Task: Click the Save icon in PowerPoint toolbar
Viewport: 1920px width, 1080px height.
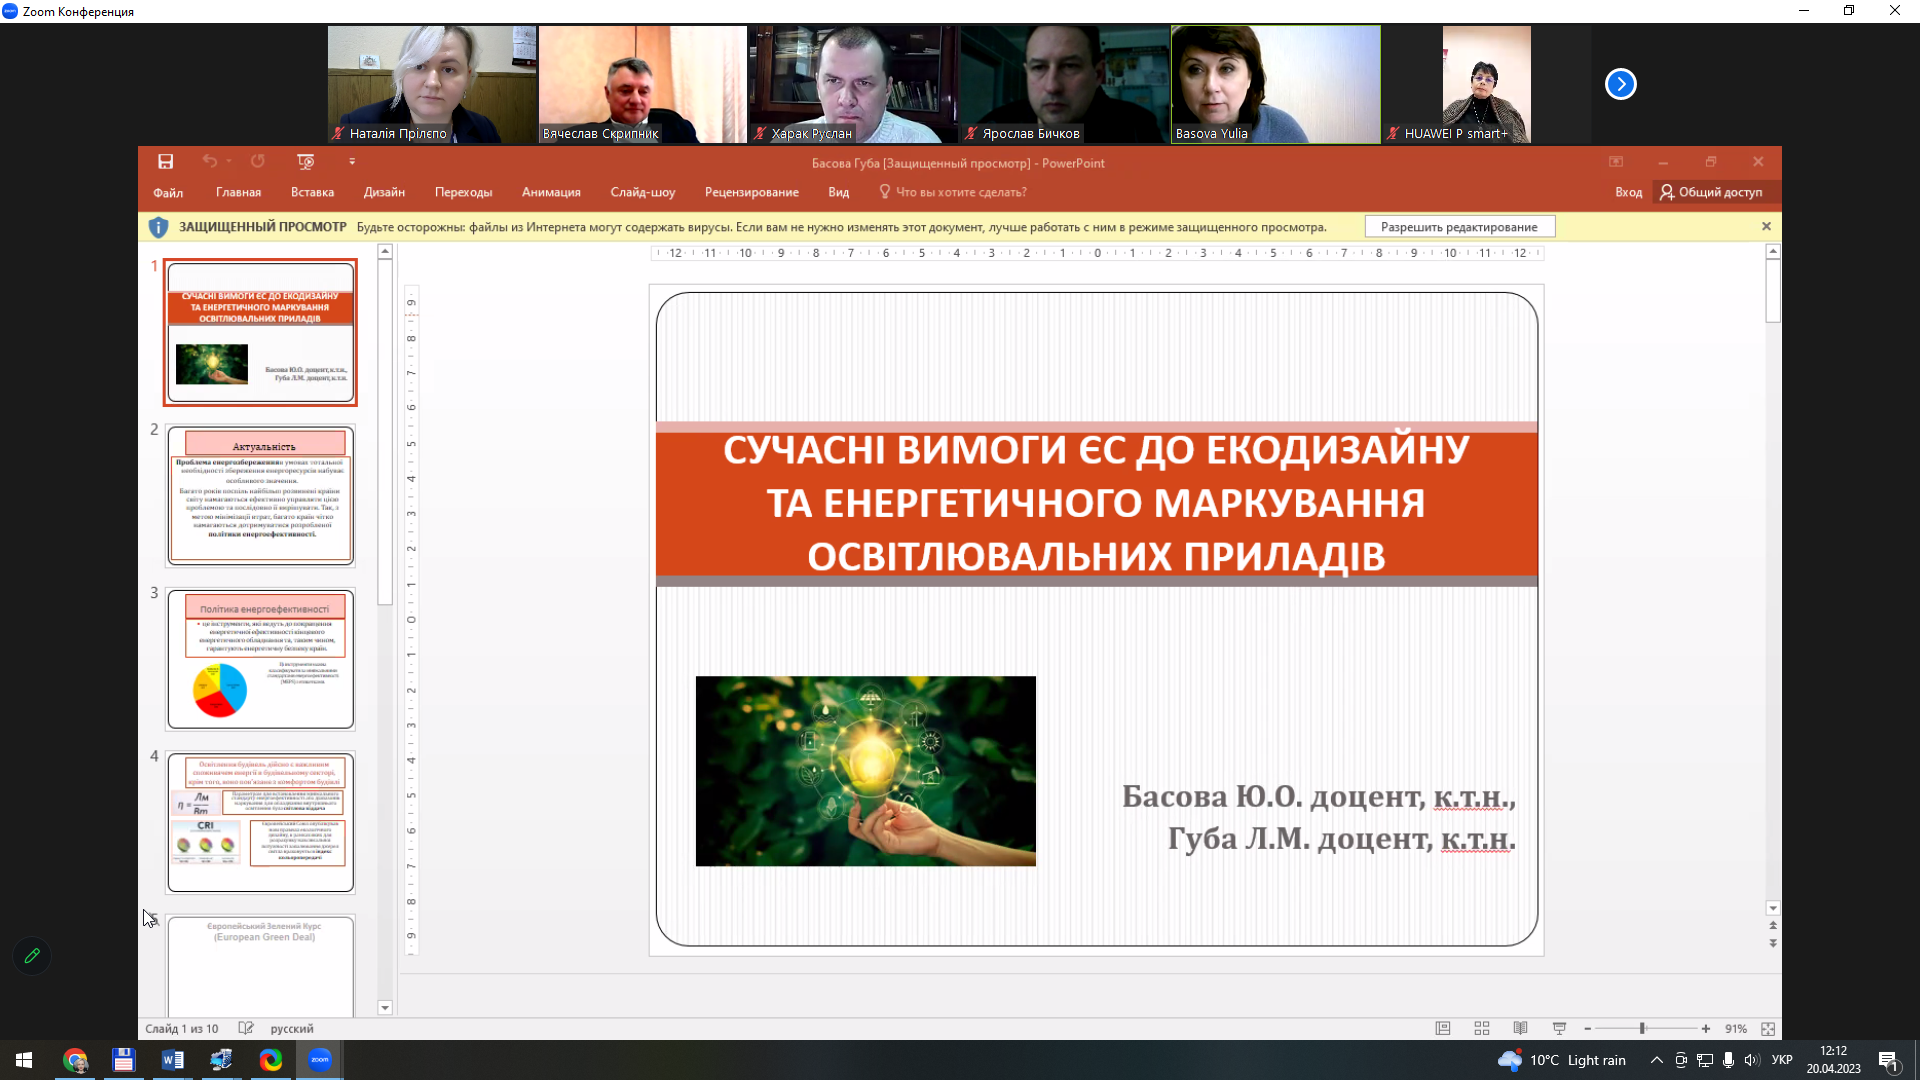Action: pos(166,161)
